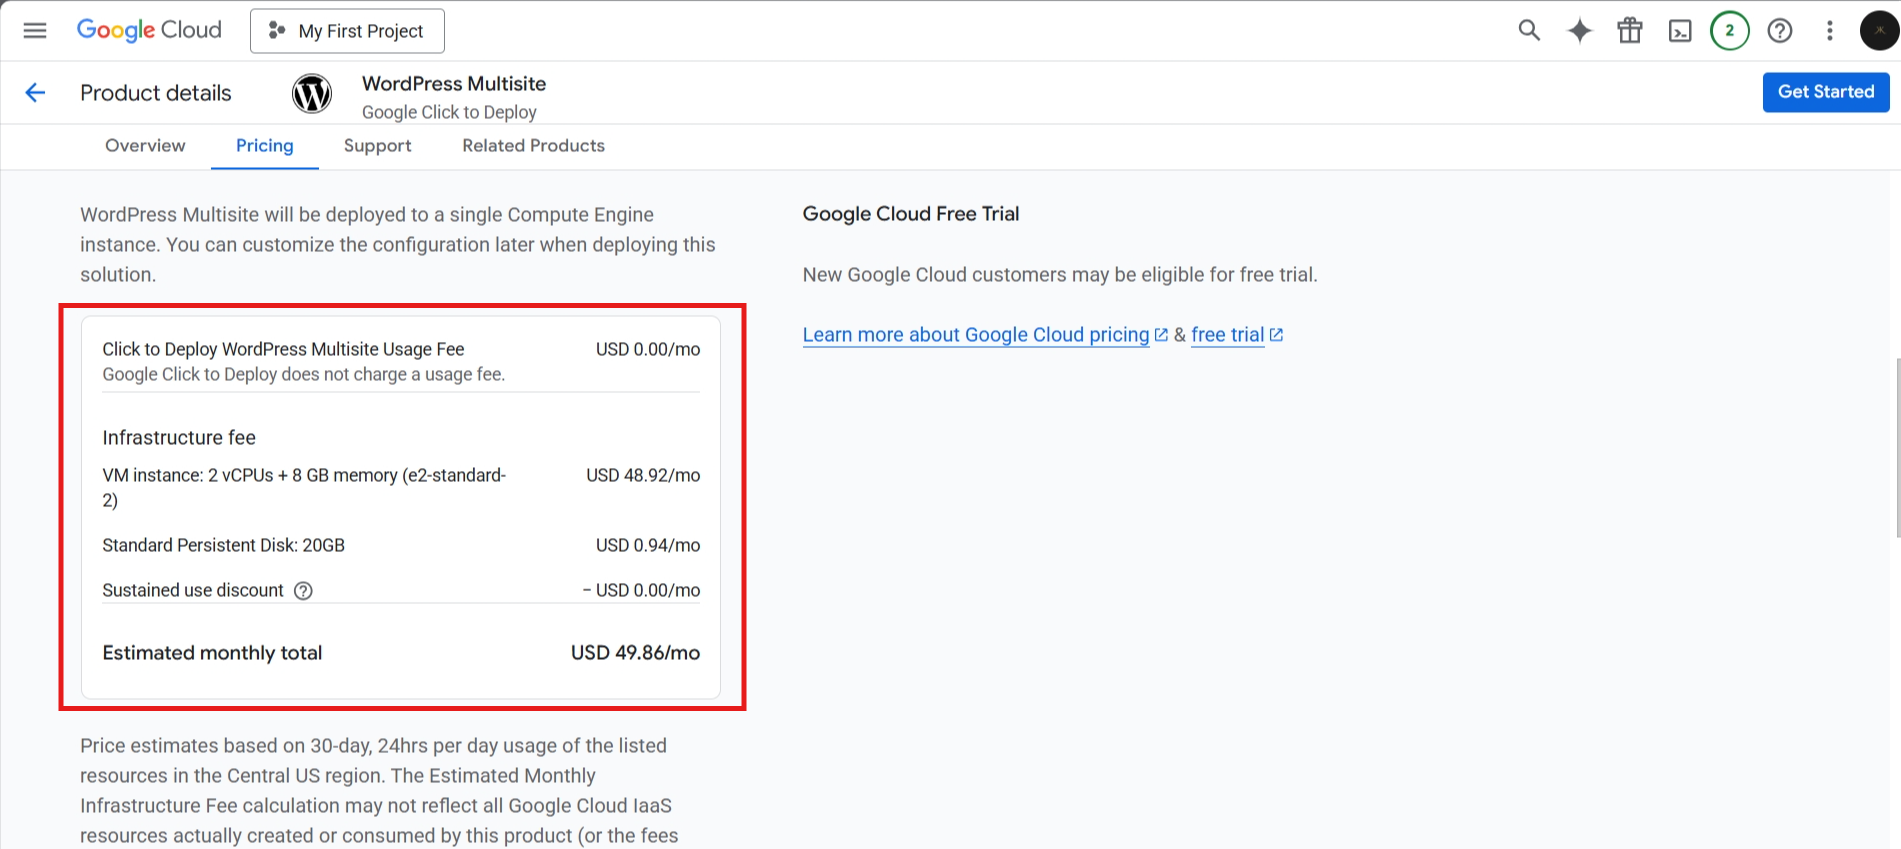Viewport: 1901px width, 849px height.
Task: Go back using the left arrow
Action: (x=35, y=93)
